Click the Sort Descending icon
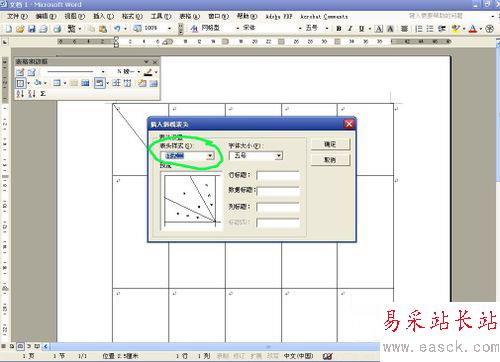Image resolution: width=500 pixels, height=362 pixels. (32, 94)
